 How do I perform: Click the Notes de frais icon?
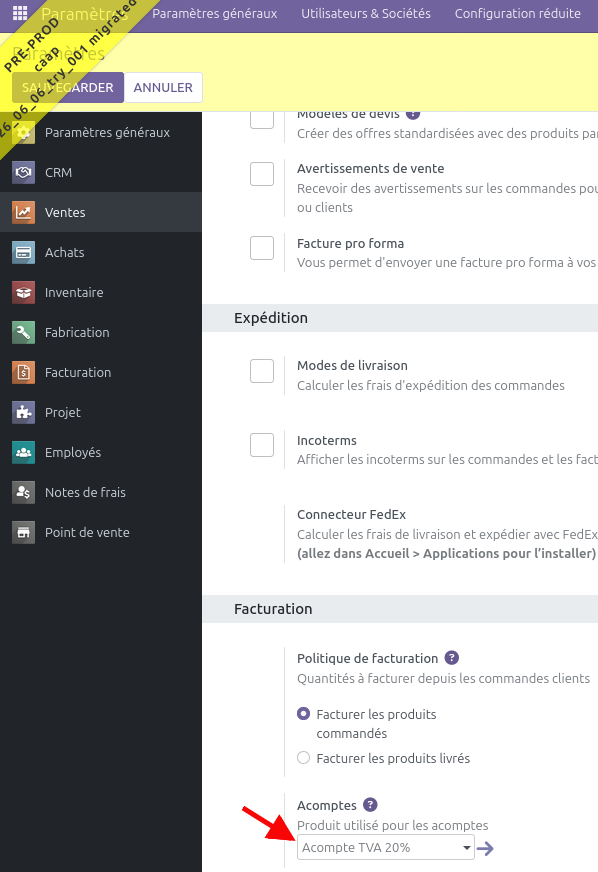click(x=23, y=493)
